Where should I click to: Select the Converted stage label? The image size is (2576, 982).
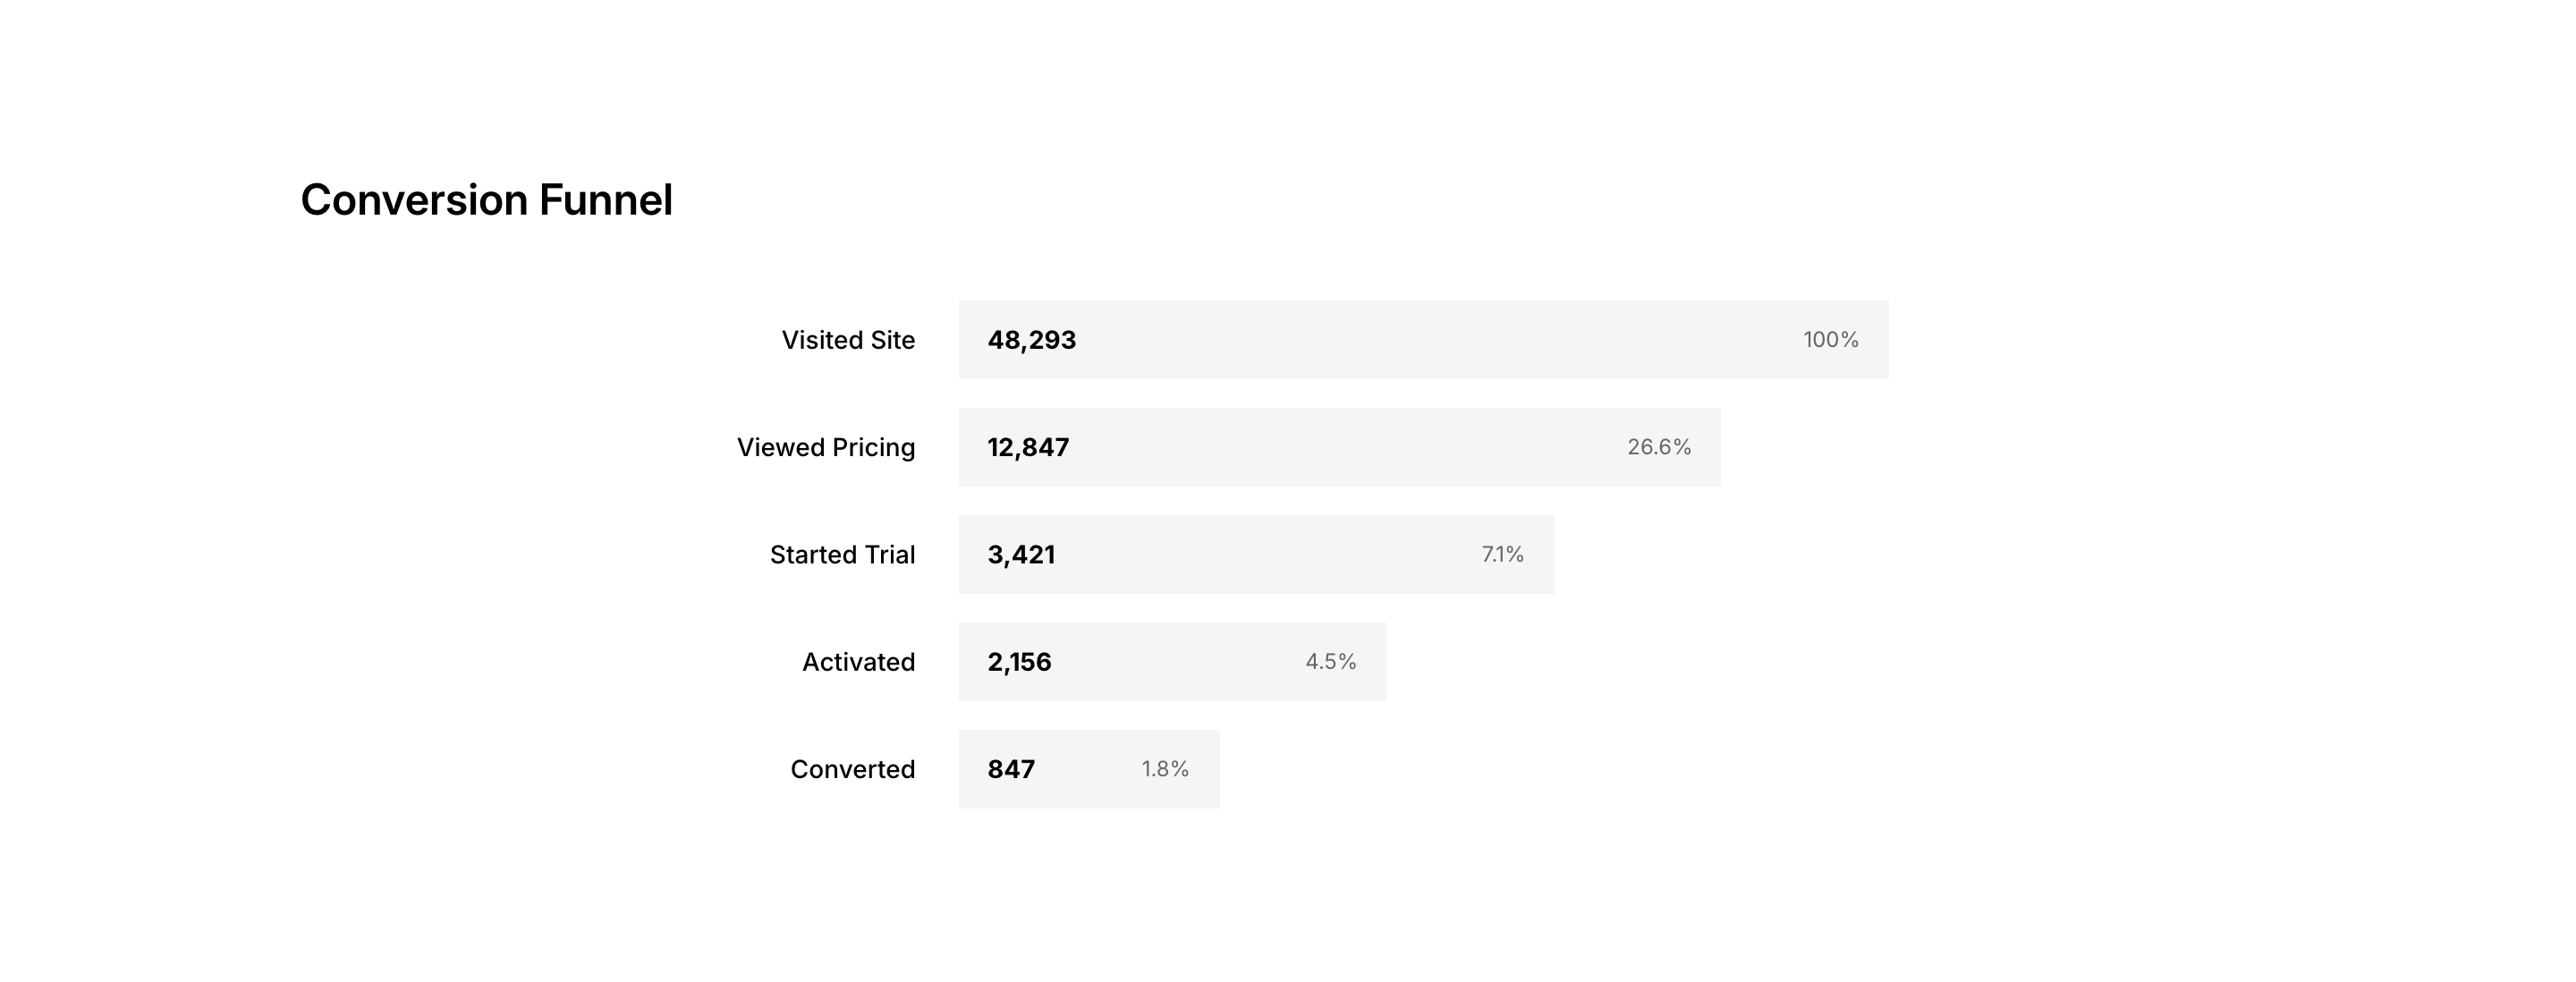(x=852, y=769)
